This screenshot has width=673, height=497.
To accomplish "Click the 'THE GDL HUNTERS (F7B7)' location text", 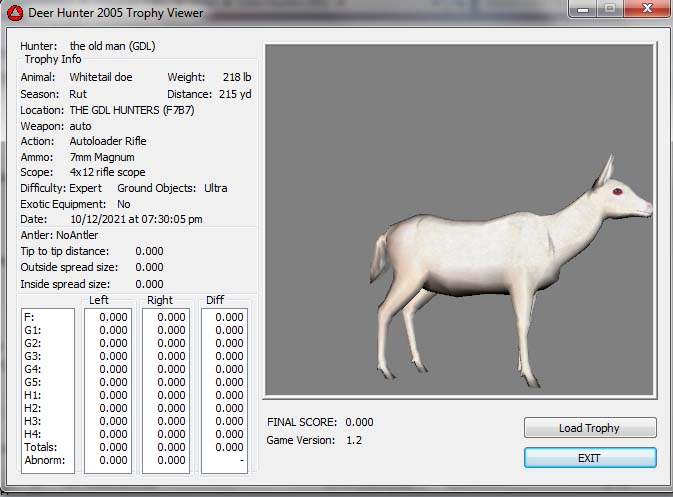I will tap(131, 110).
